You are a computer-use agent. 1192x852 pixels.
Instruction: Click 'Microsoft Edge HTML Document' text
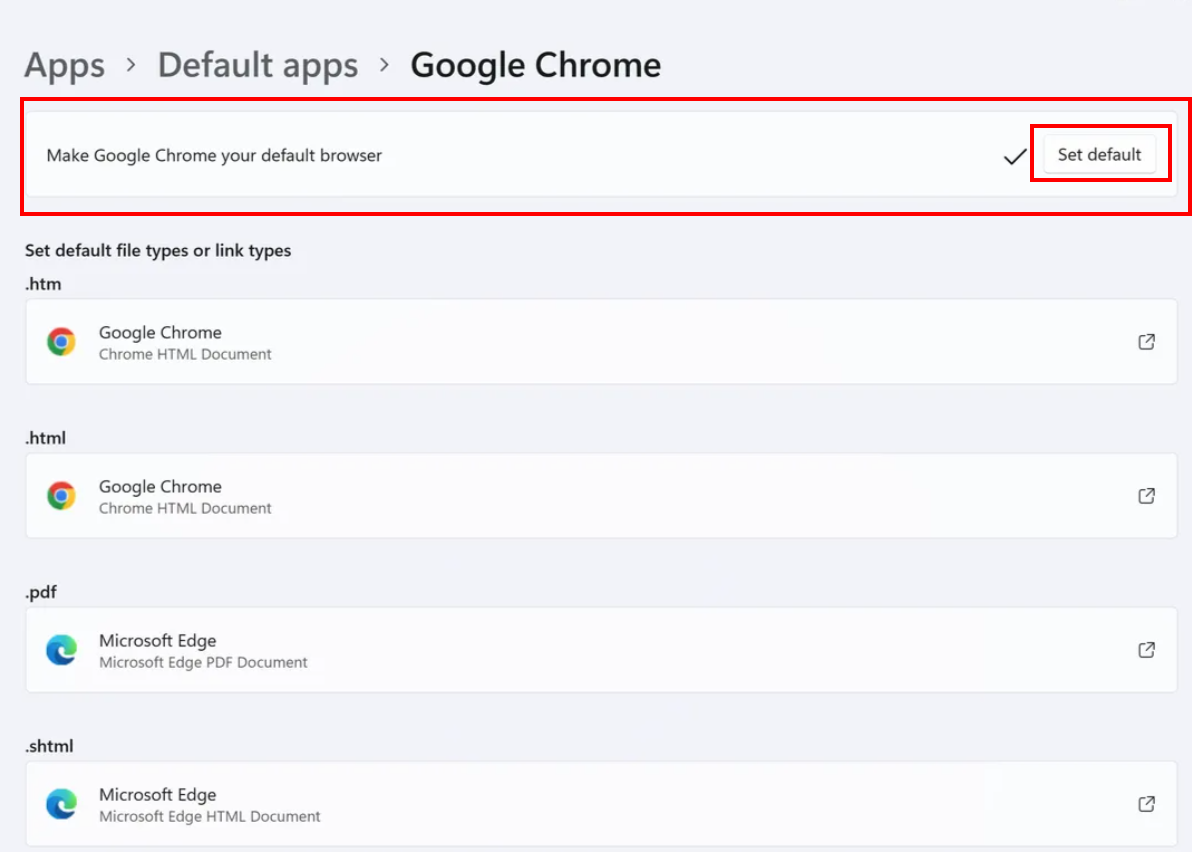click(210, 816)
